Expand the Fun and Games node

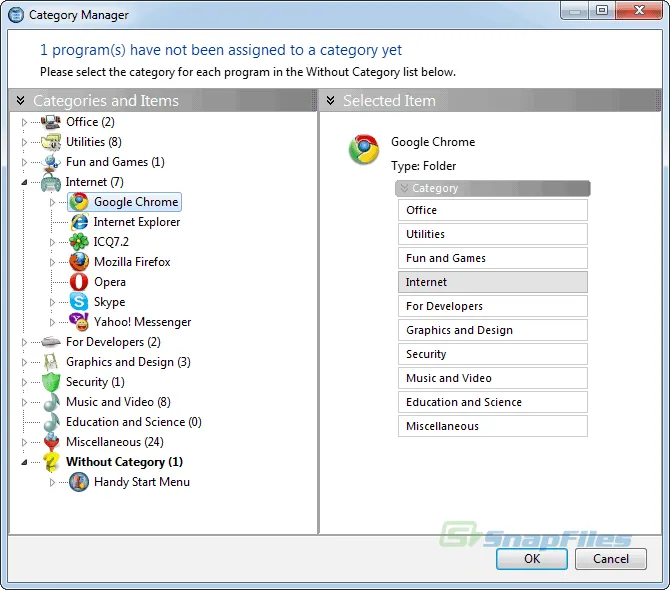pos(24,163)
